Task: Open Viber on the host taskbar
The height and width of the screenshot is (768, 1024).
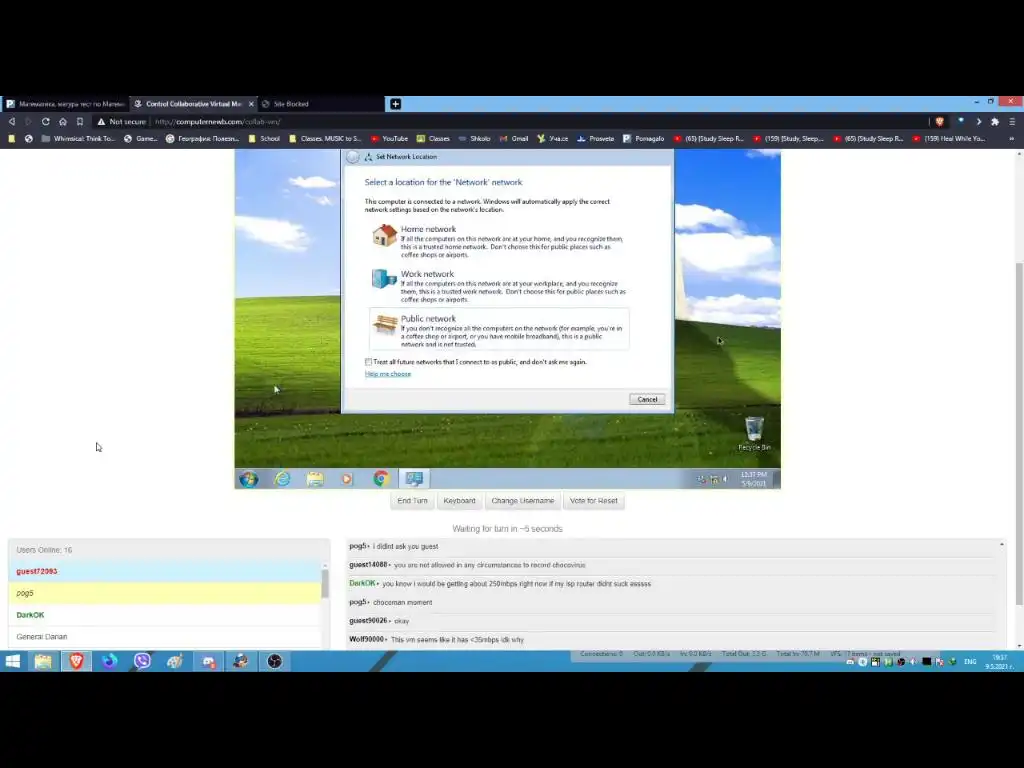Action: coord(142,662)
